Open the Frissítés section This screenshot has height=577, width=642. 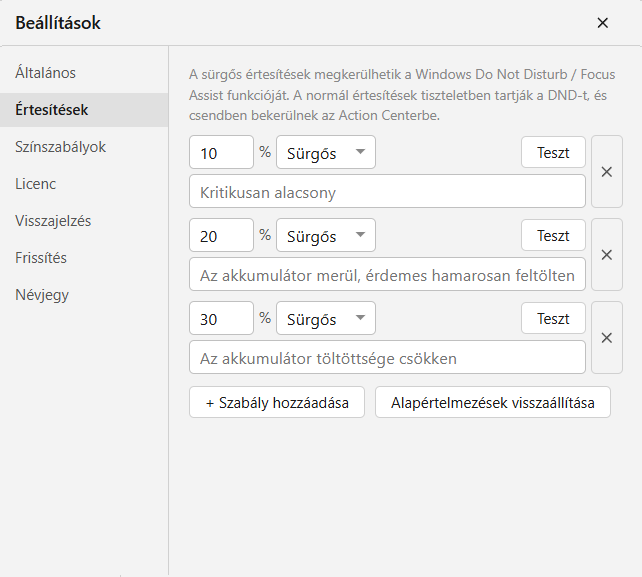(x=84, y=258)
